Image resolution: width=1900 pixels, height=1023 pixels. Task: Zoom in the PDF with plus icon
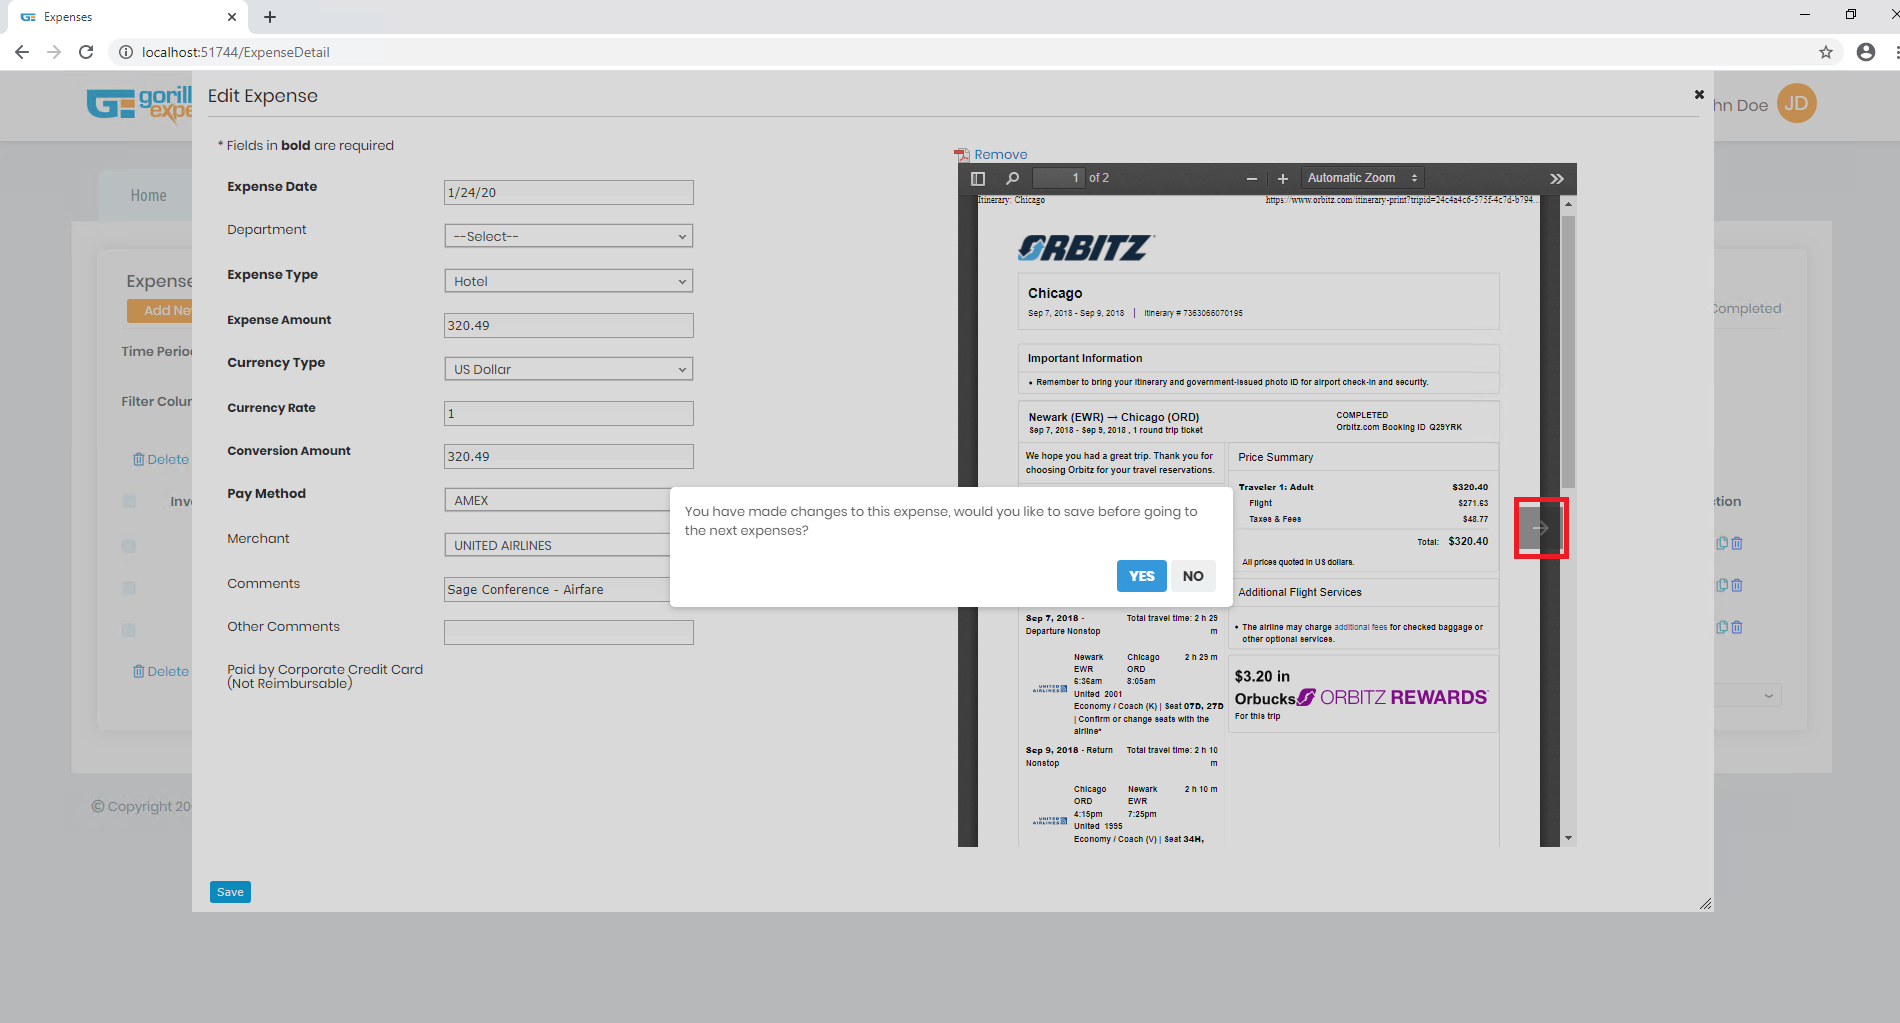pyautogui.click(x=1283, y=179)
